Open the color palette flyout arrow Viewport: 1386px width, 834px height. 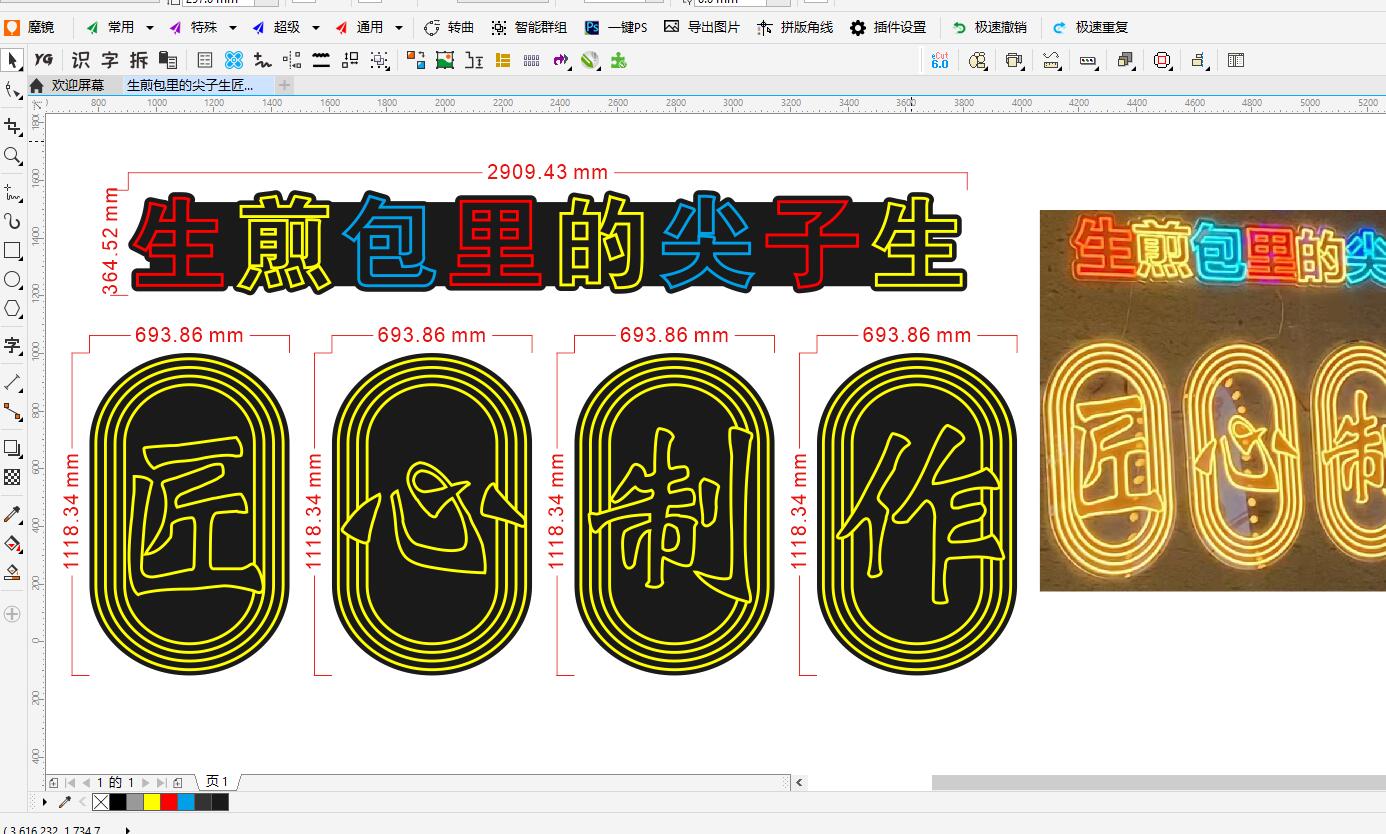[44, 802]
